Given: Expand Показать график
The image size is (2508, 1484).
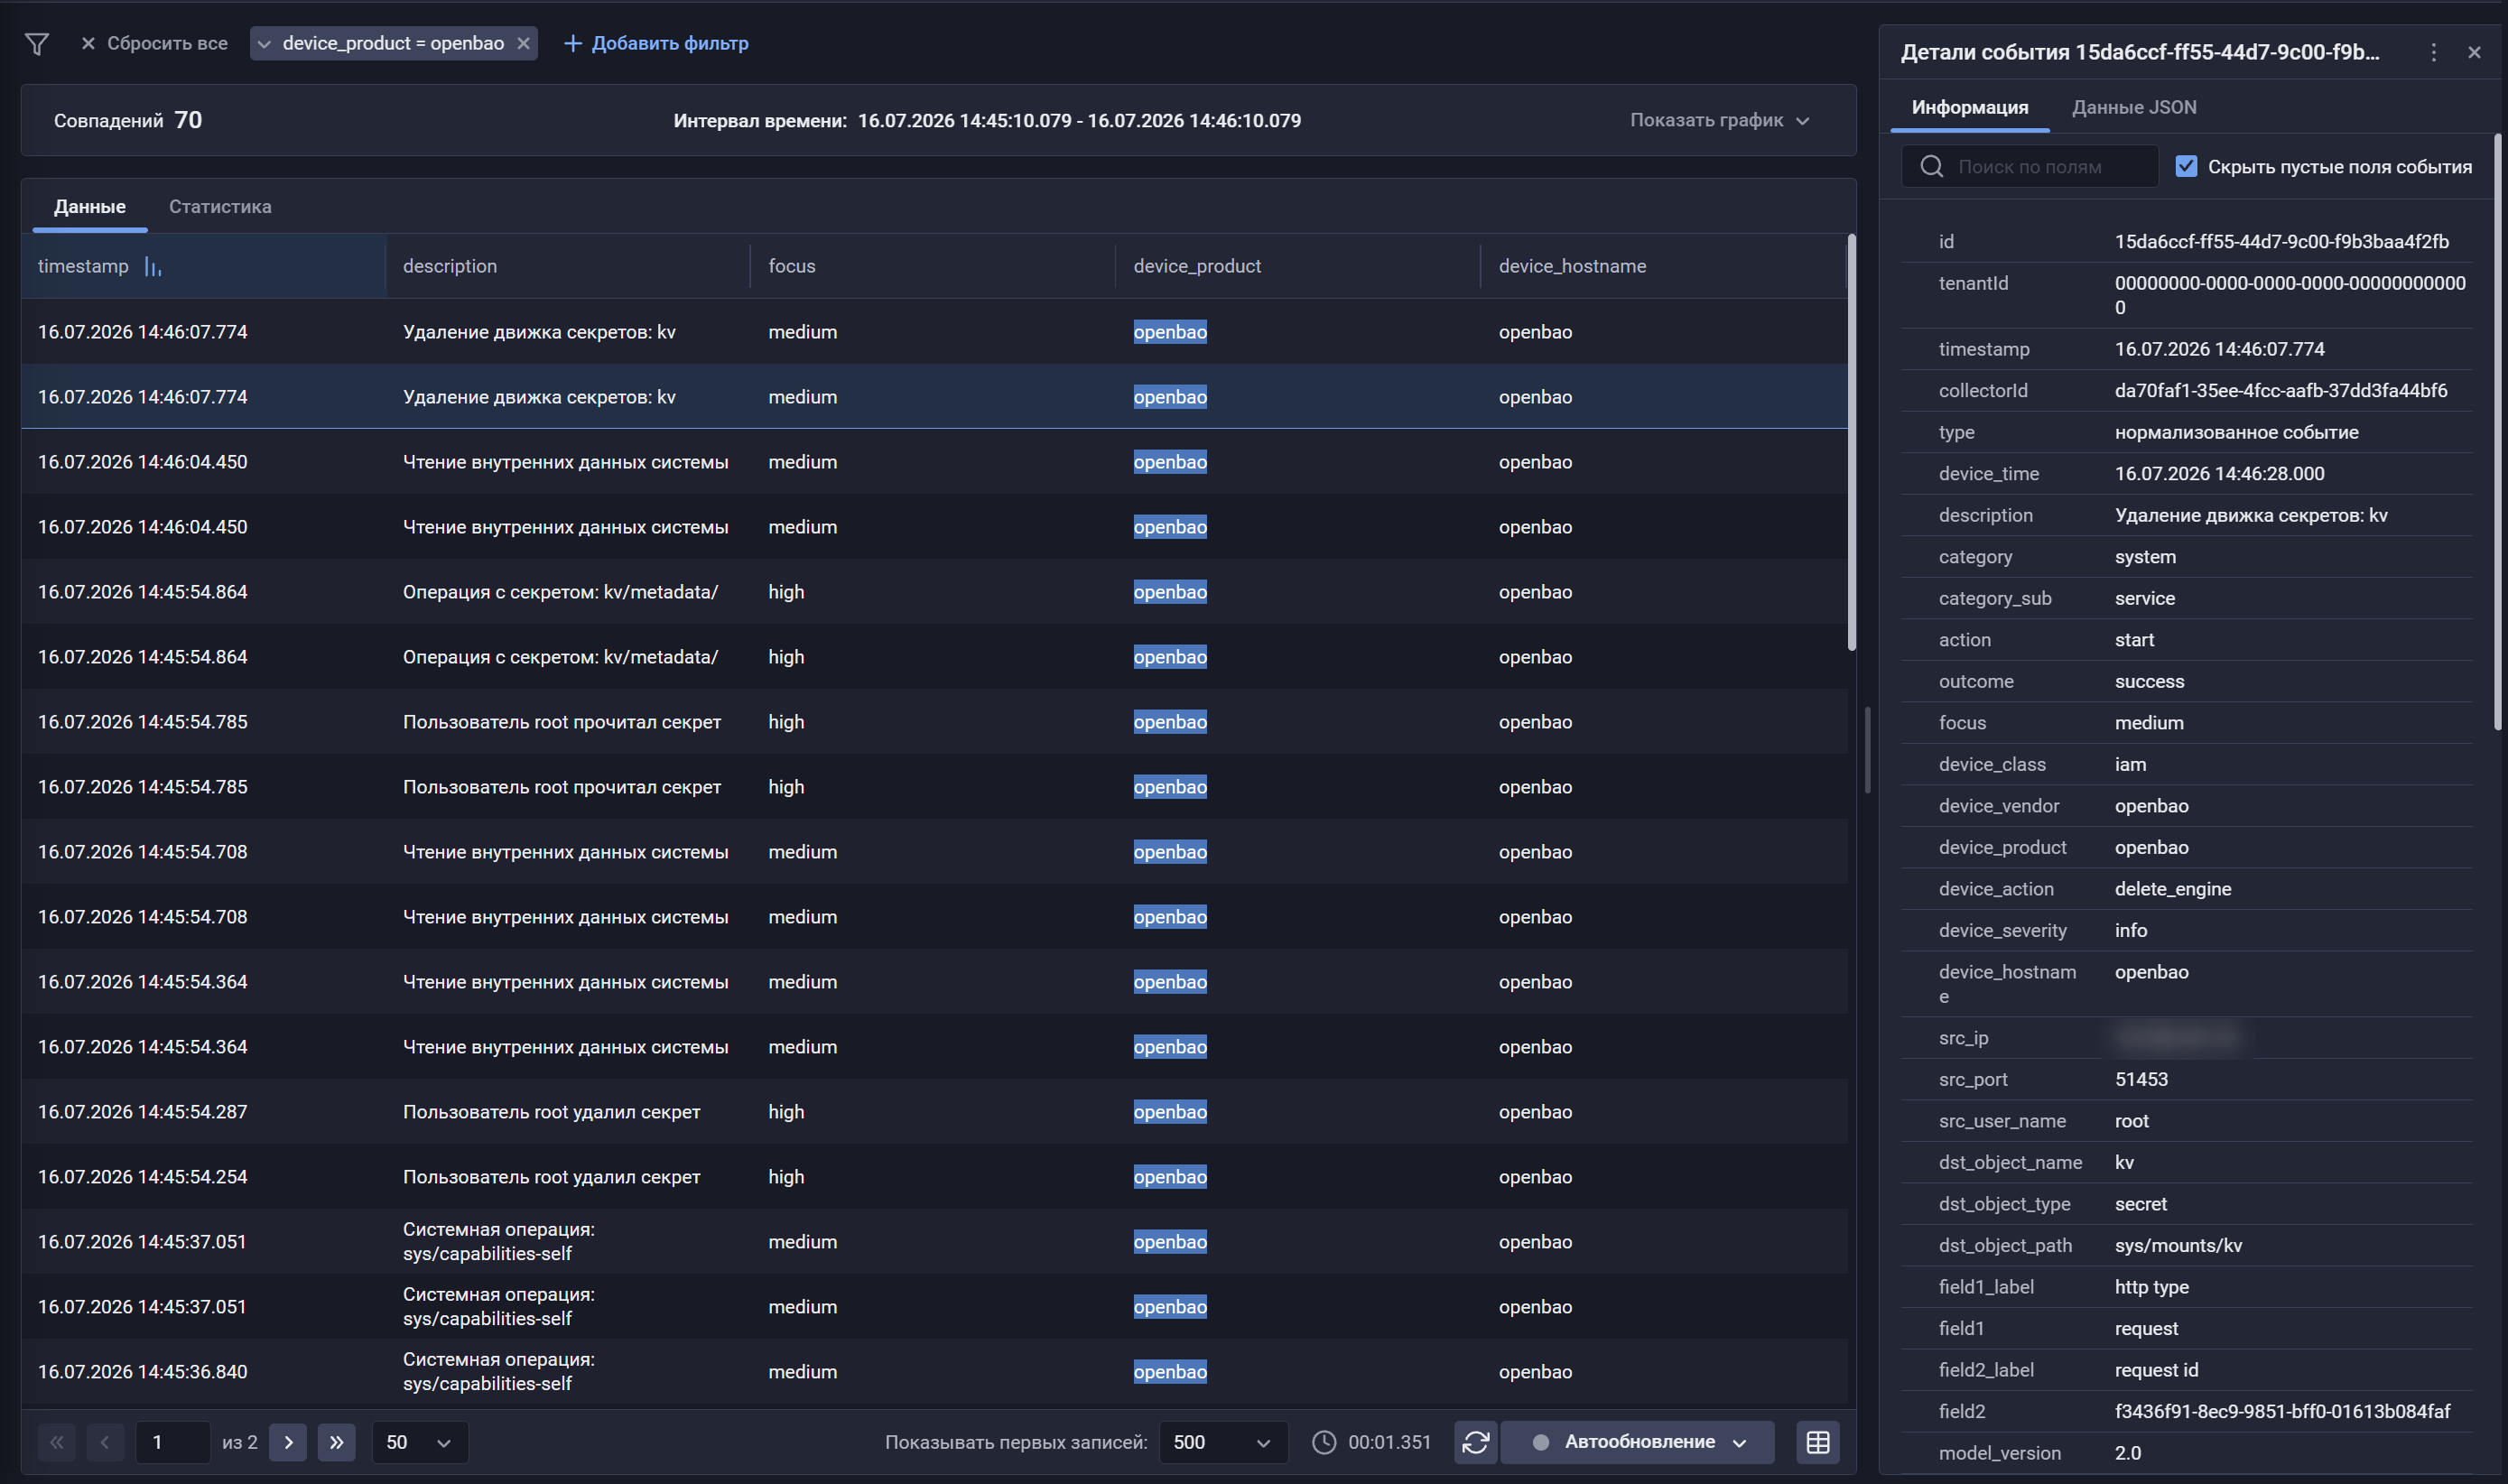Looking at the screenshot, I should pyautogui.click(x=1719, y=120).
